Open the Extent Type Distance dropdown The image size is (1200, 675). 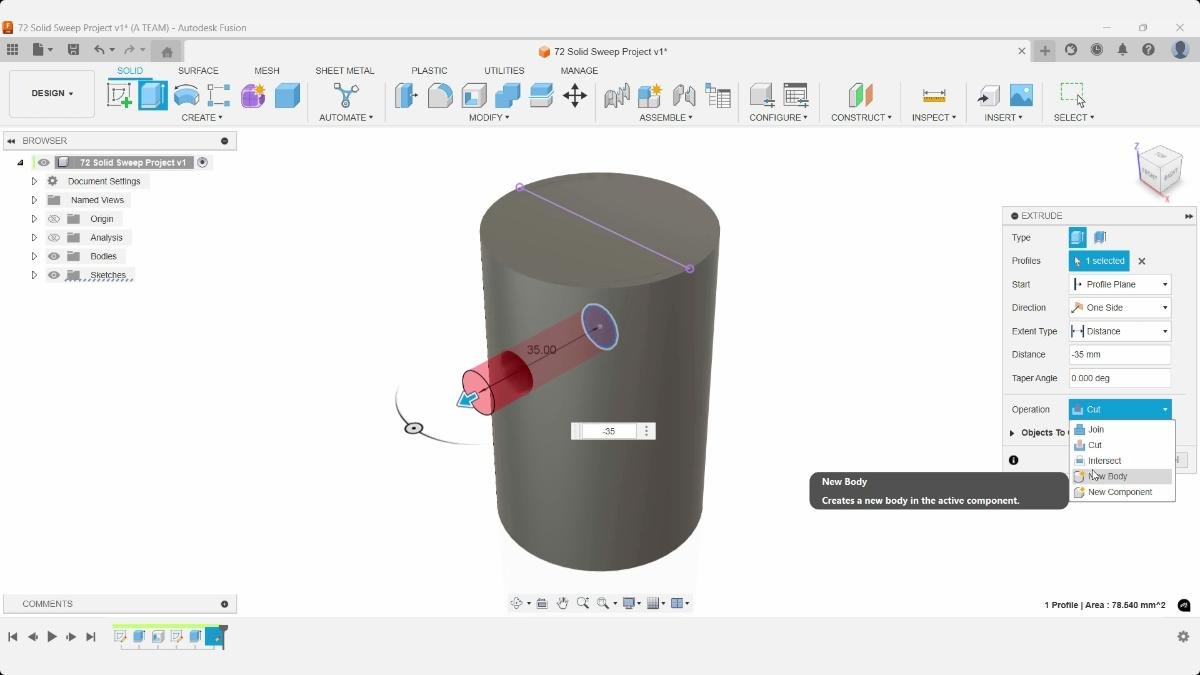tap(1120, 331)
